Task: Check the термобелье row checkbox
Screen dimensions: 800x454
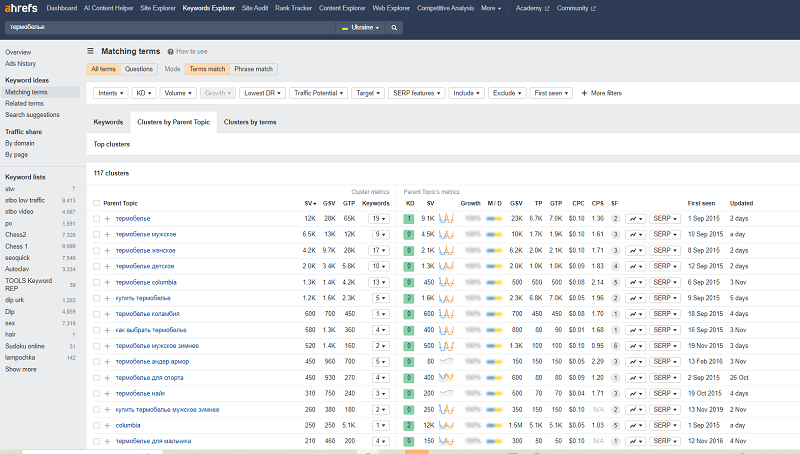Action: [x=96, y=219]
